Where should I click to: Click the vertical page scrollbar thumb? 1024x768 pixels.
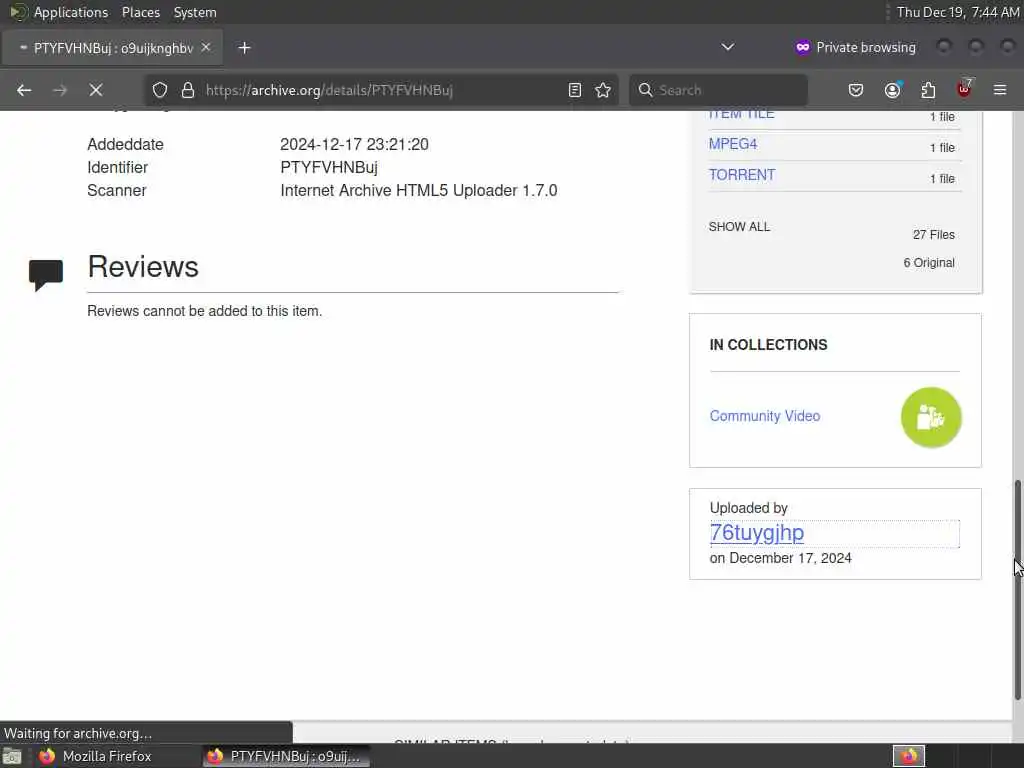(x=1017, y=591)
